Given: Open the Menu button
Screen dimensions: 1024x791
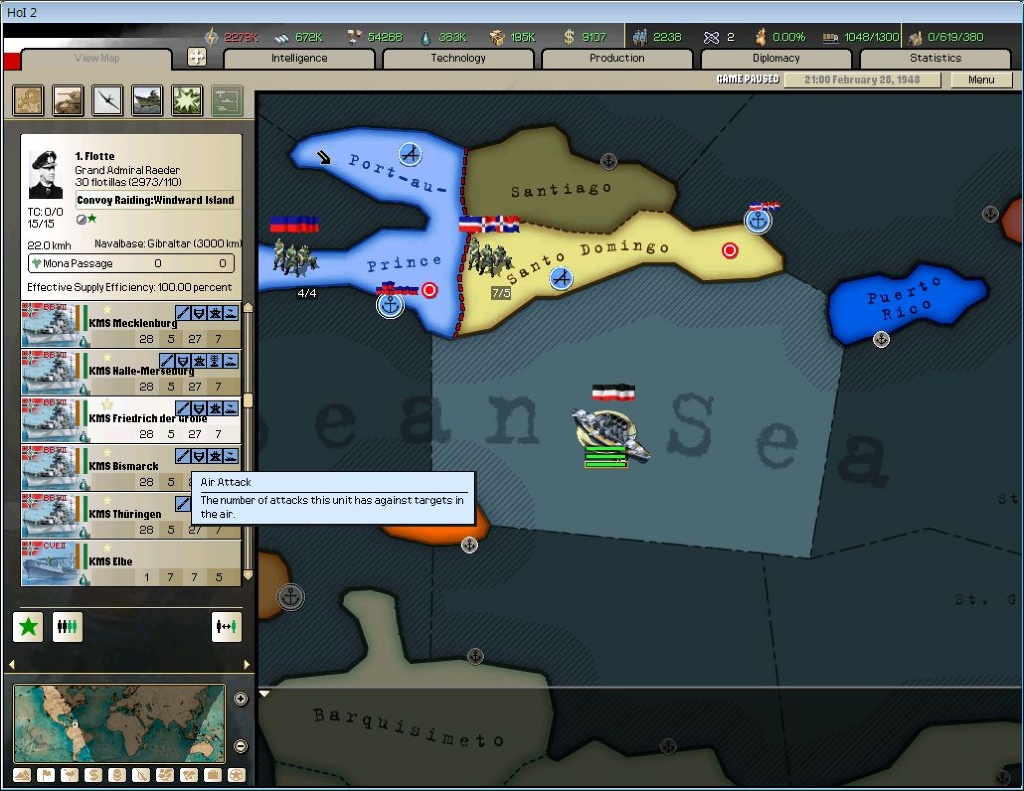Looking at the screenshot, I should pyautogui.click(x=981, y=80).
